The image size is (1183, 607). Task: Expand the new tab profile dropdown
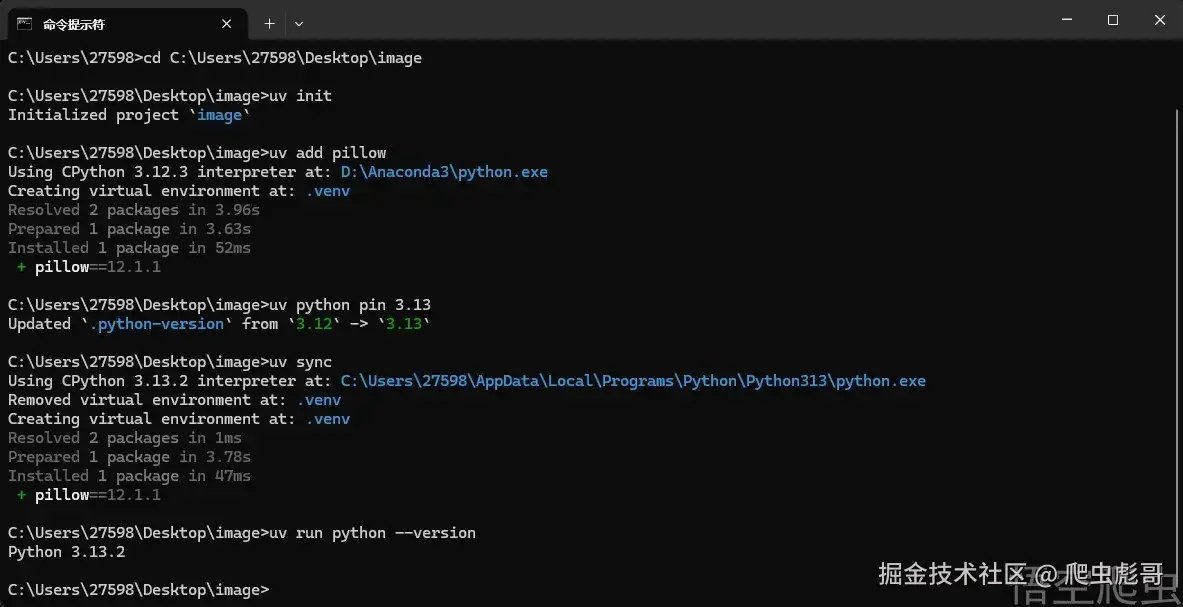[x=299, y=24]
